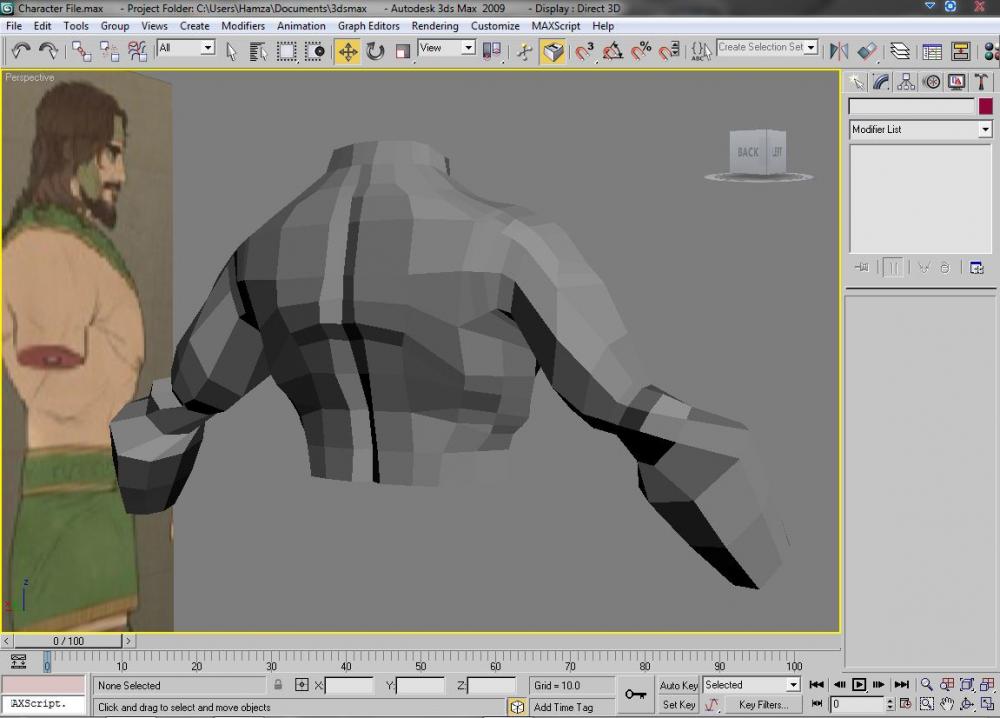The width and height of the screenshot is (1000, 718).
Task: Click the dark red object color swatch
Action: pos(985,106)
